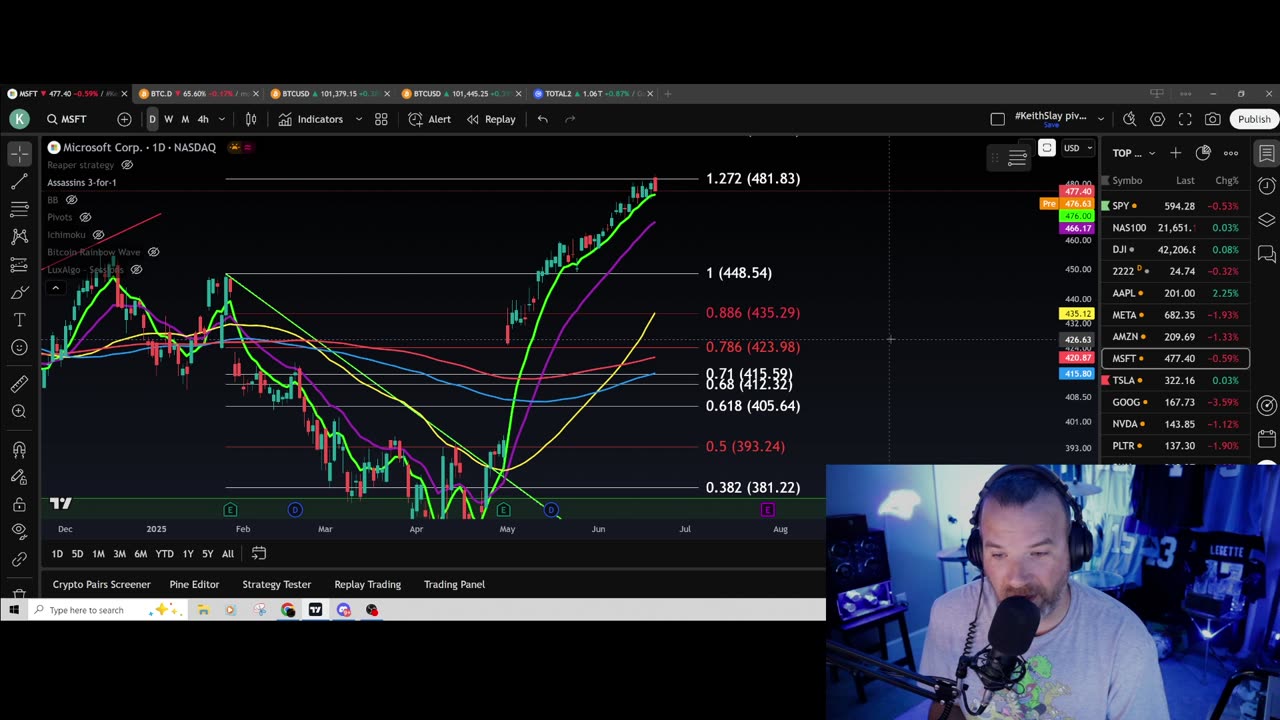Open the quick search icon
The image size is (1280, 720).
pyautogui.click(x=1129, y=119)
